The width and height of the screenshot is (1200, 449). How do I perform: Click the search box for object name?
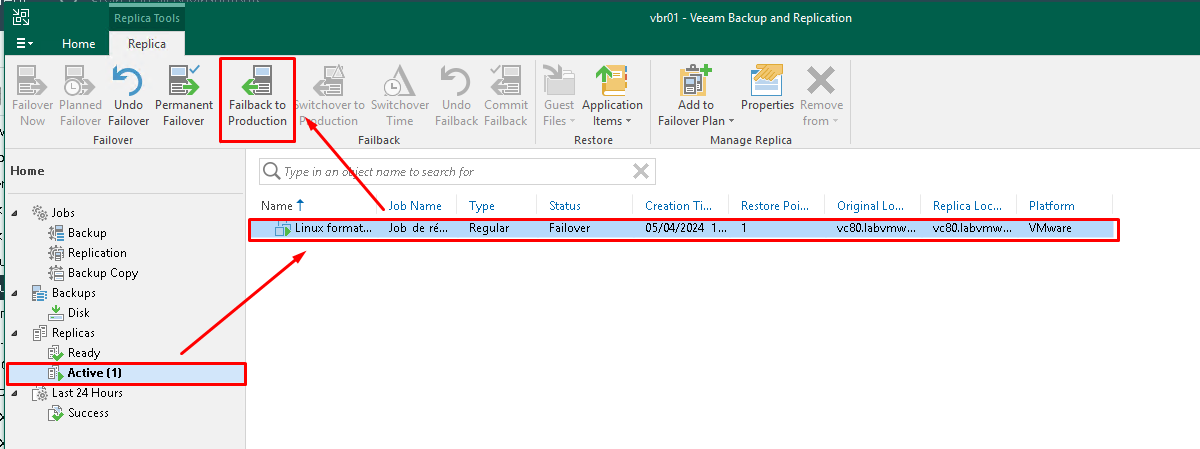(456, 172)
